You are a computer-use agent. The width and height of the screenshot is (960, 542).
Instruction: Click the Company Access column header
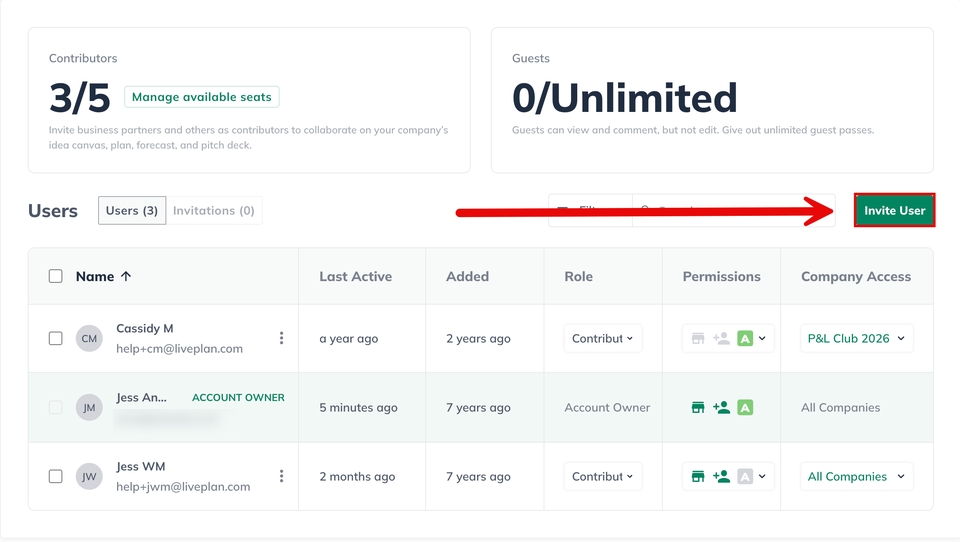click(856, 276)
